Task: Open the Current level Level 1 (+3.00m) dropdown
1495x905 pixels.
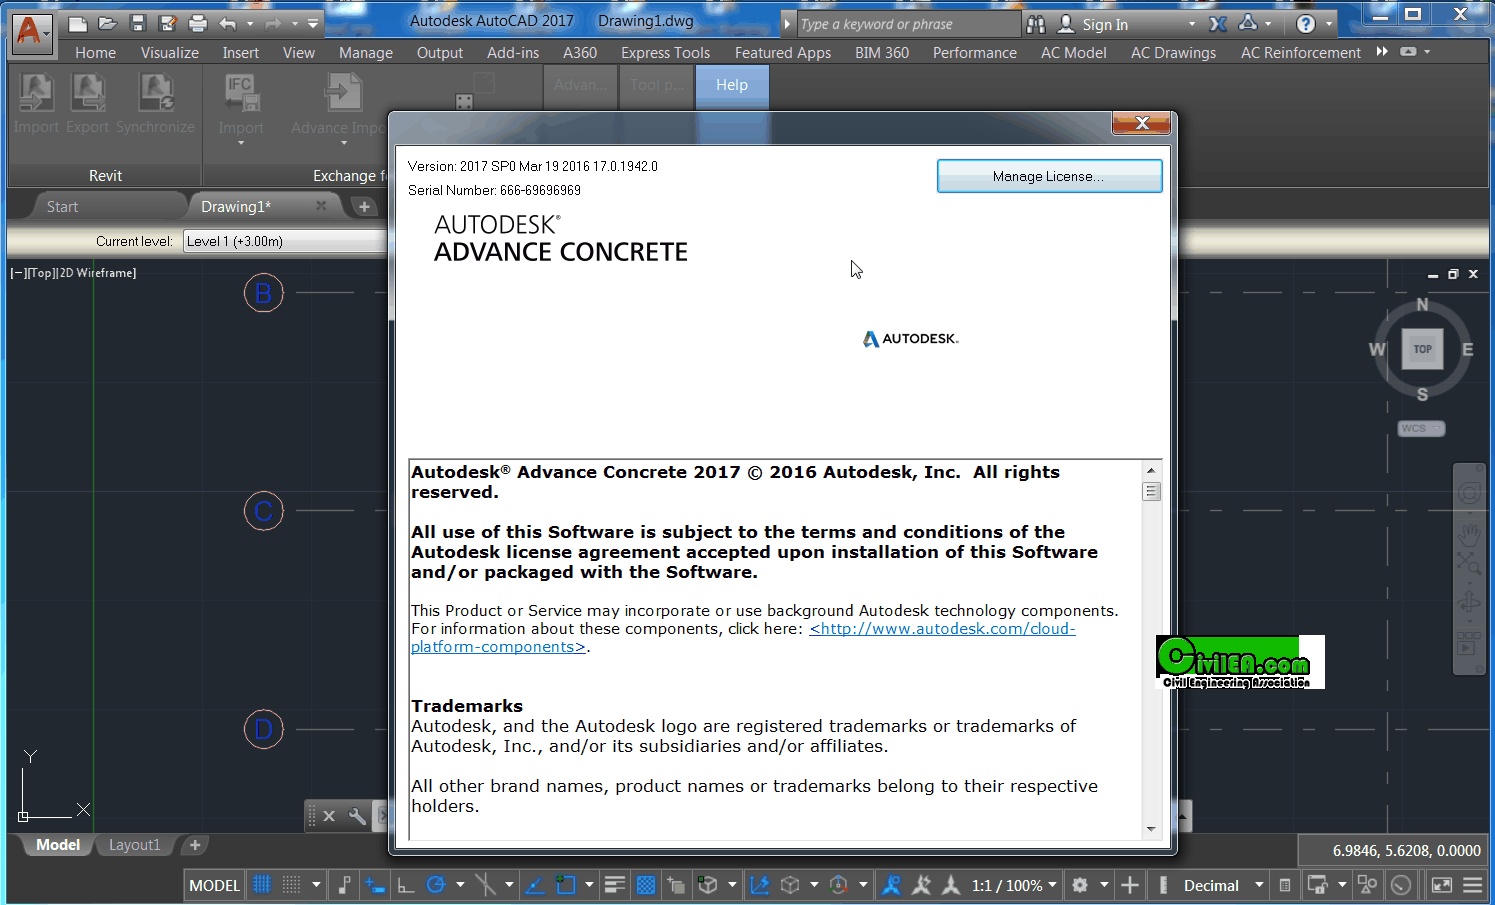Action: (285, 241)
